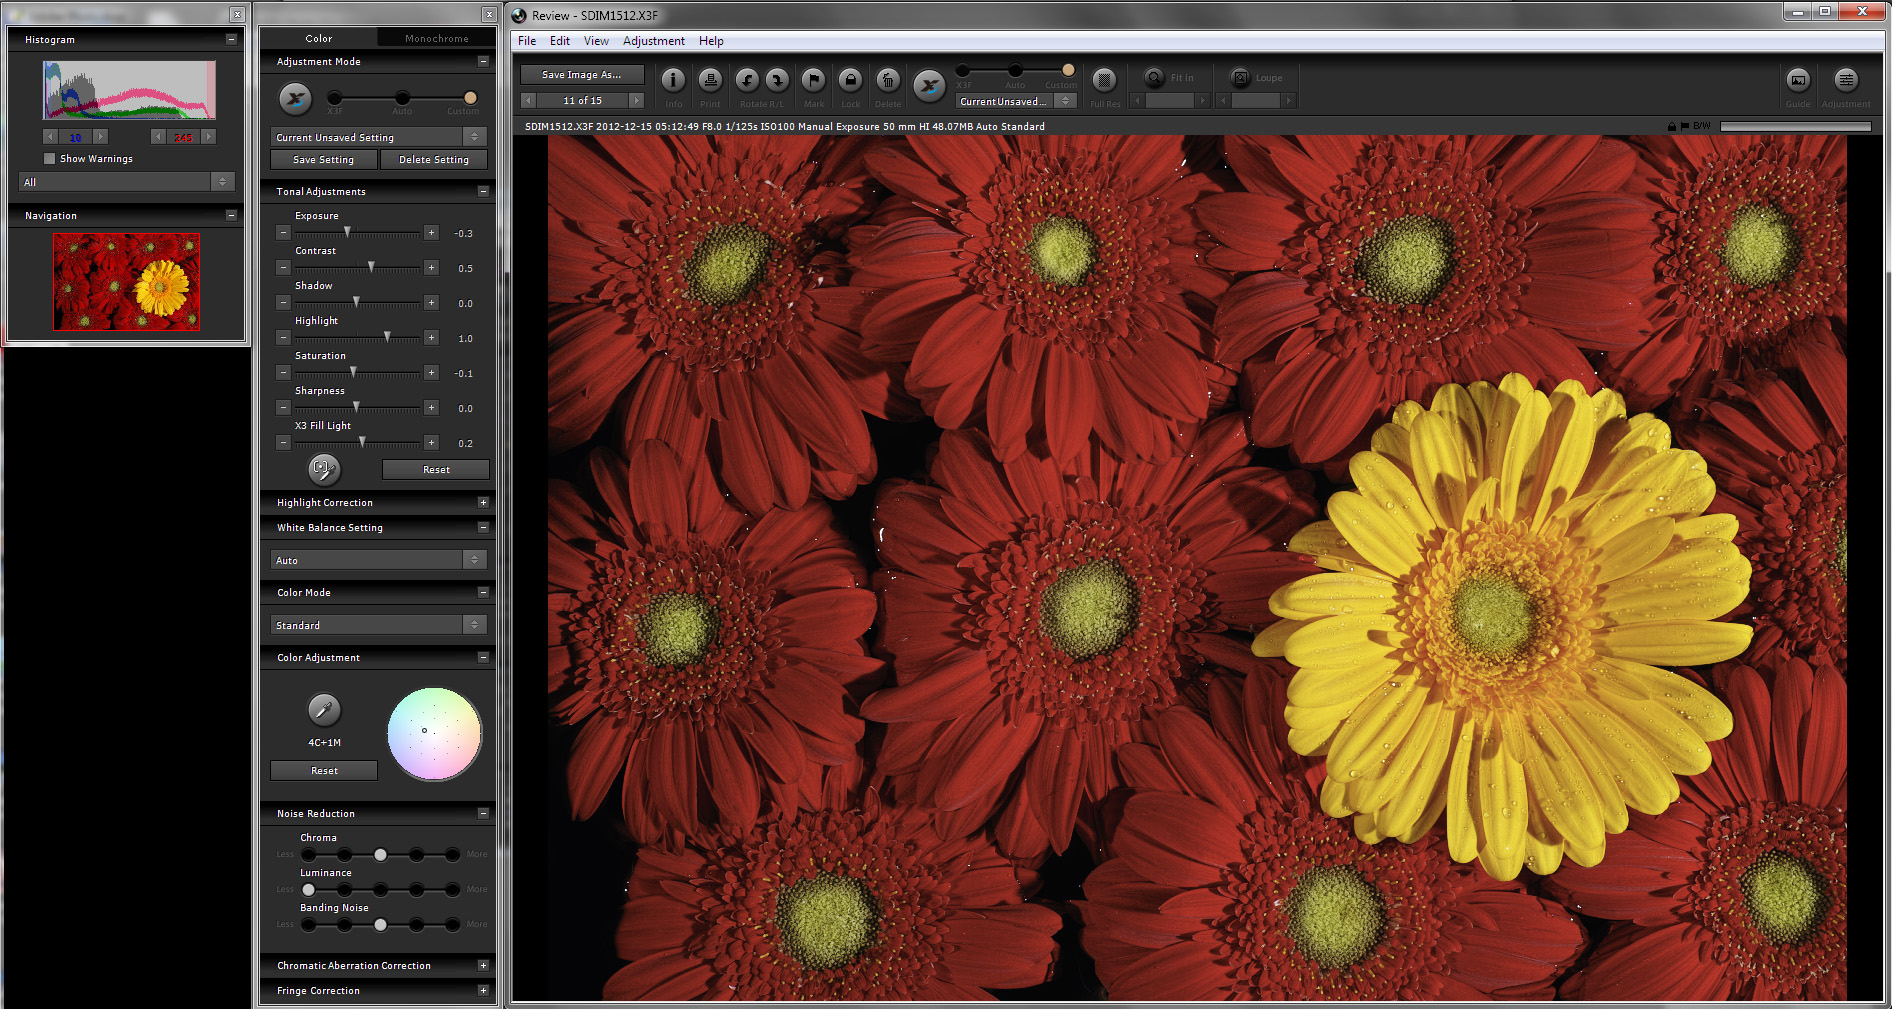Go to the next image arrow

(636, 100)
